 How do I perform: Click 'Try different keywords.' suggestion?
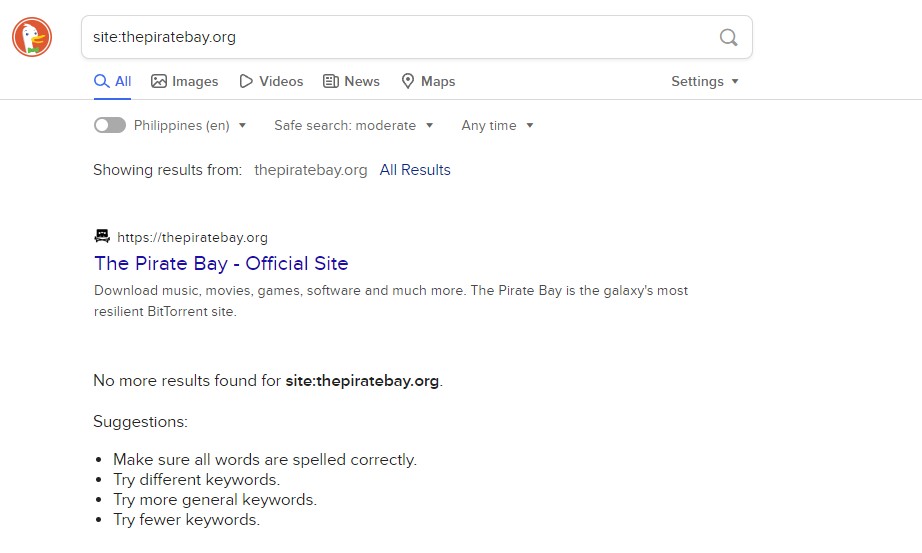(x=196, y=479)
